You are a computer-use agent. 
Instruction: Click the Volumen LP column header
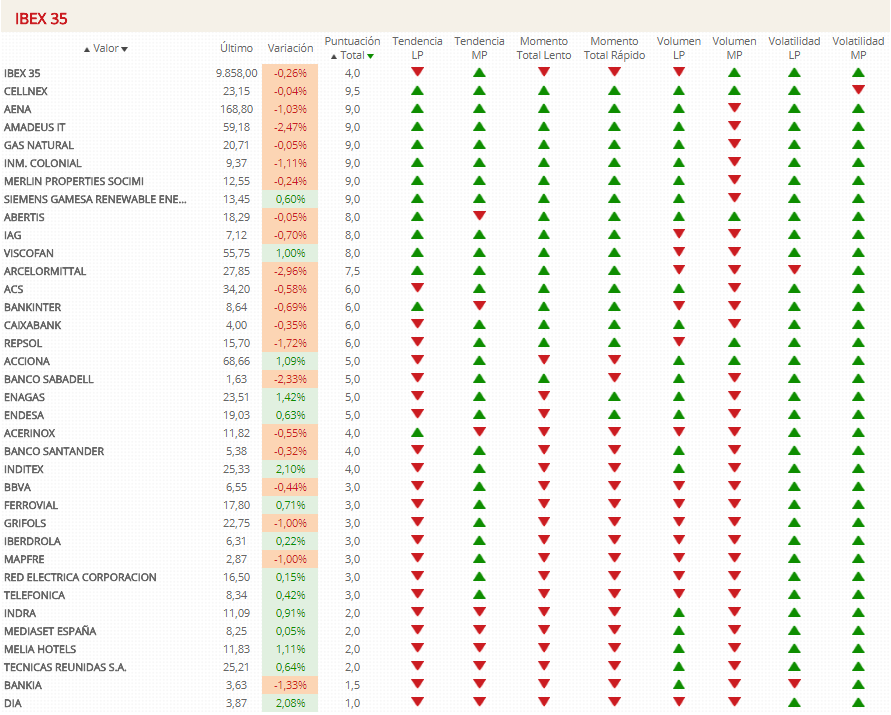(678, 48)
